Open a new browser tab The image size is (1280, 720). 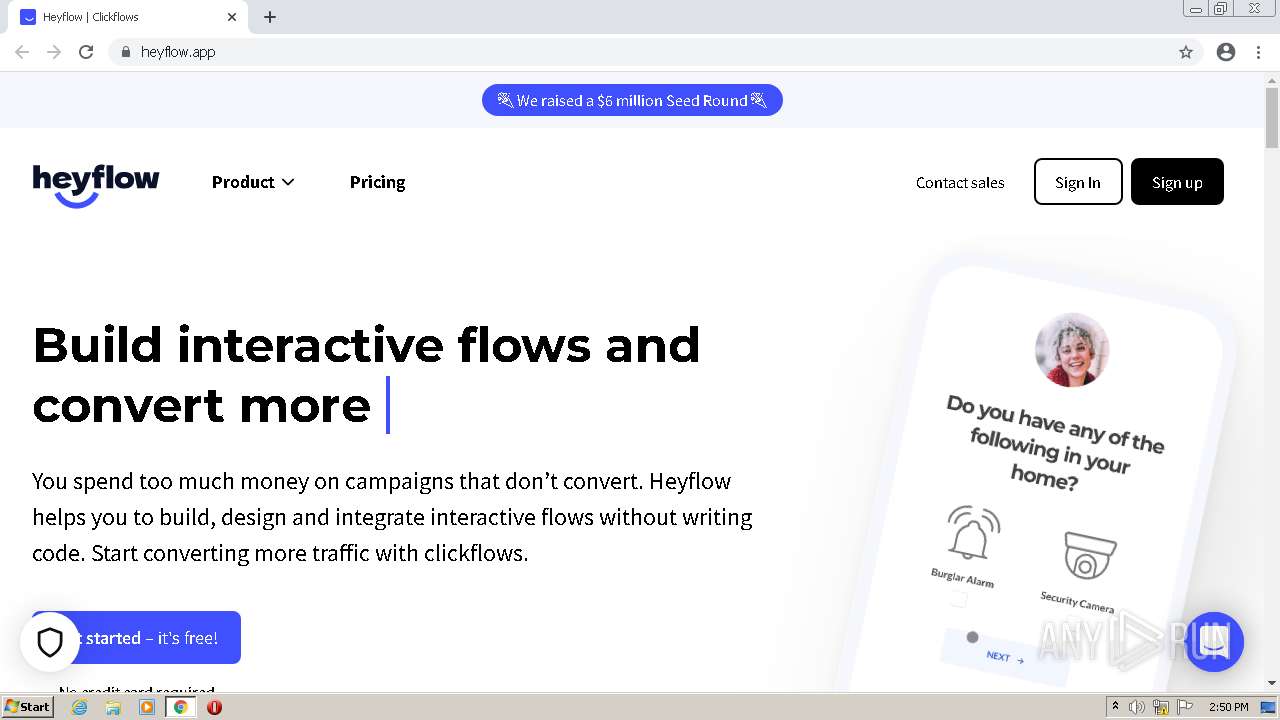[x=270, y=17]
